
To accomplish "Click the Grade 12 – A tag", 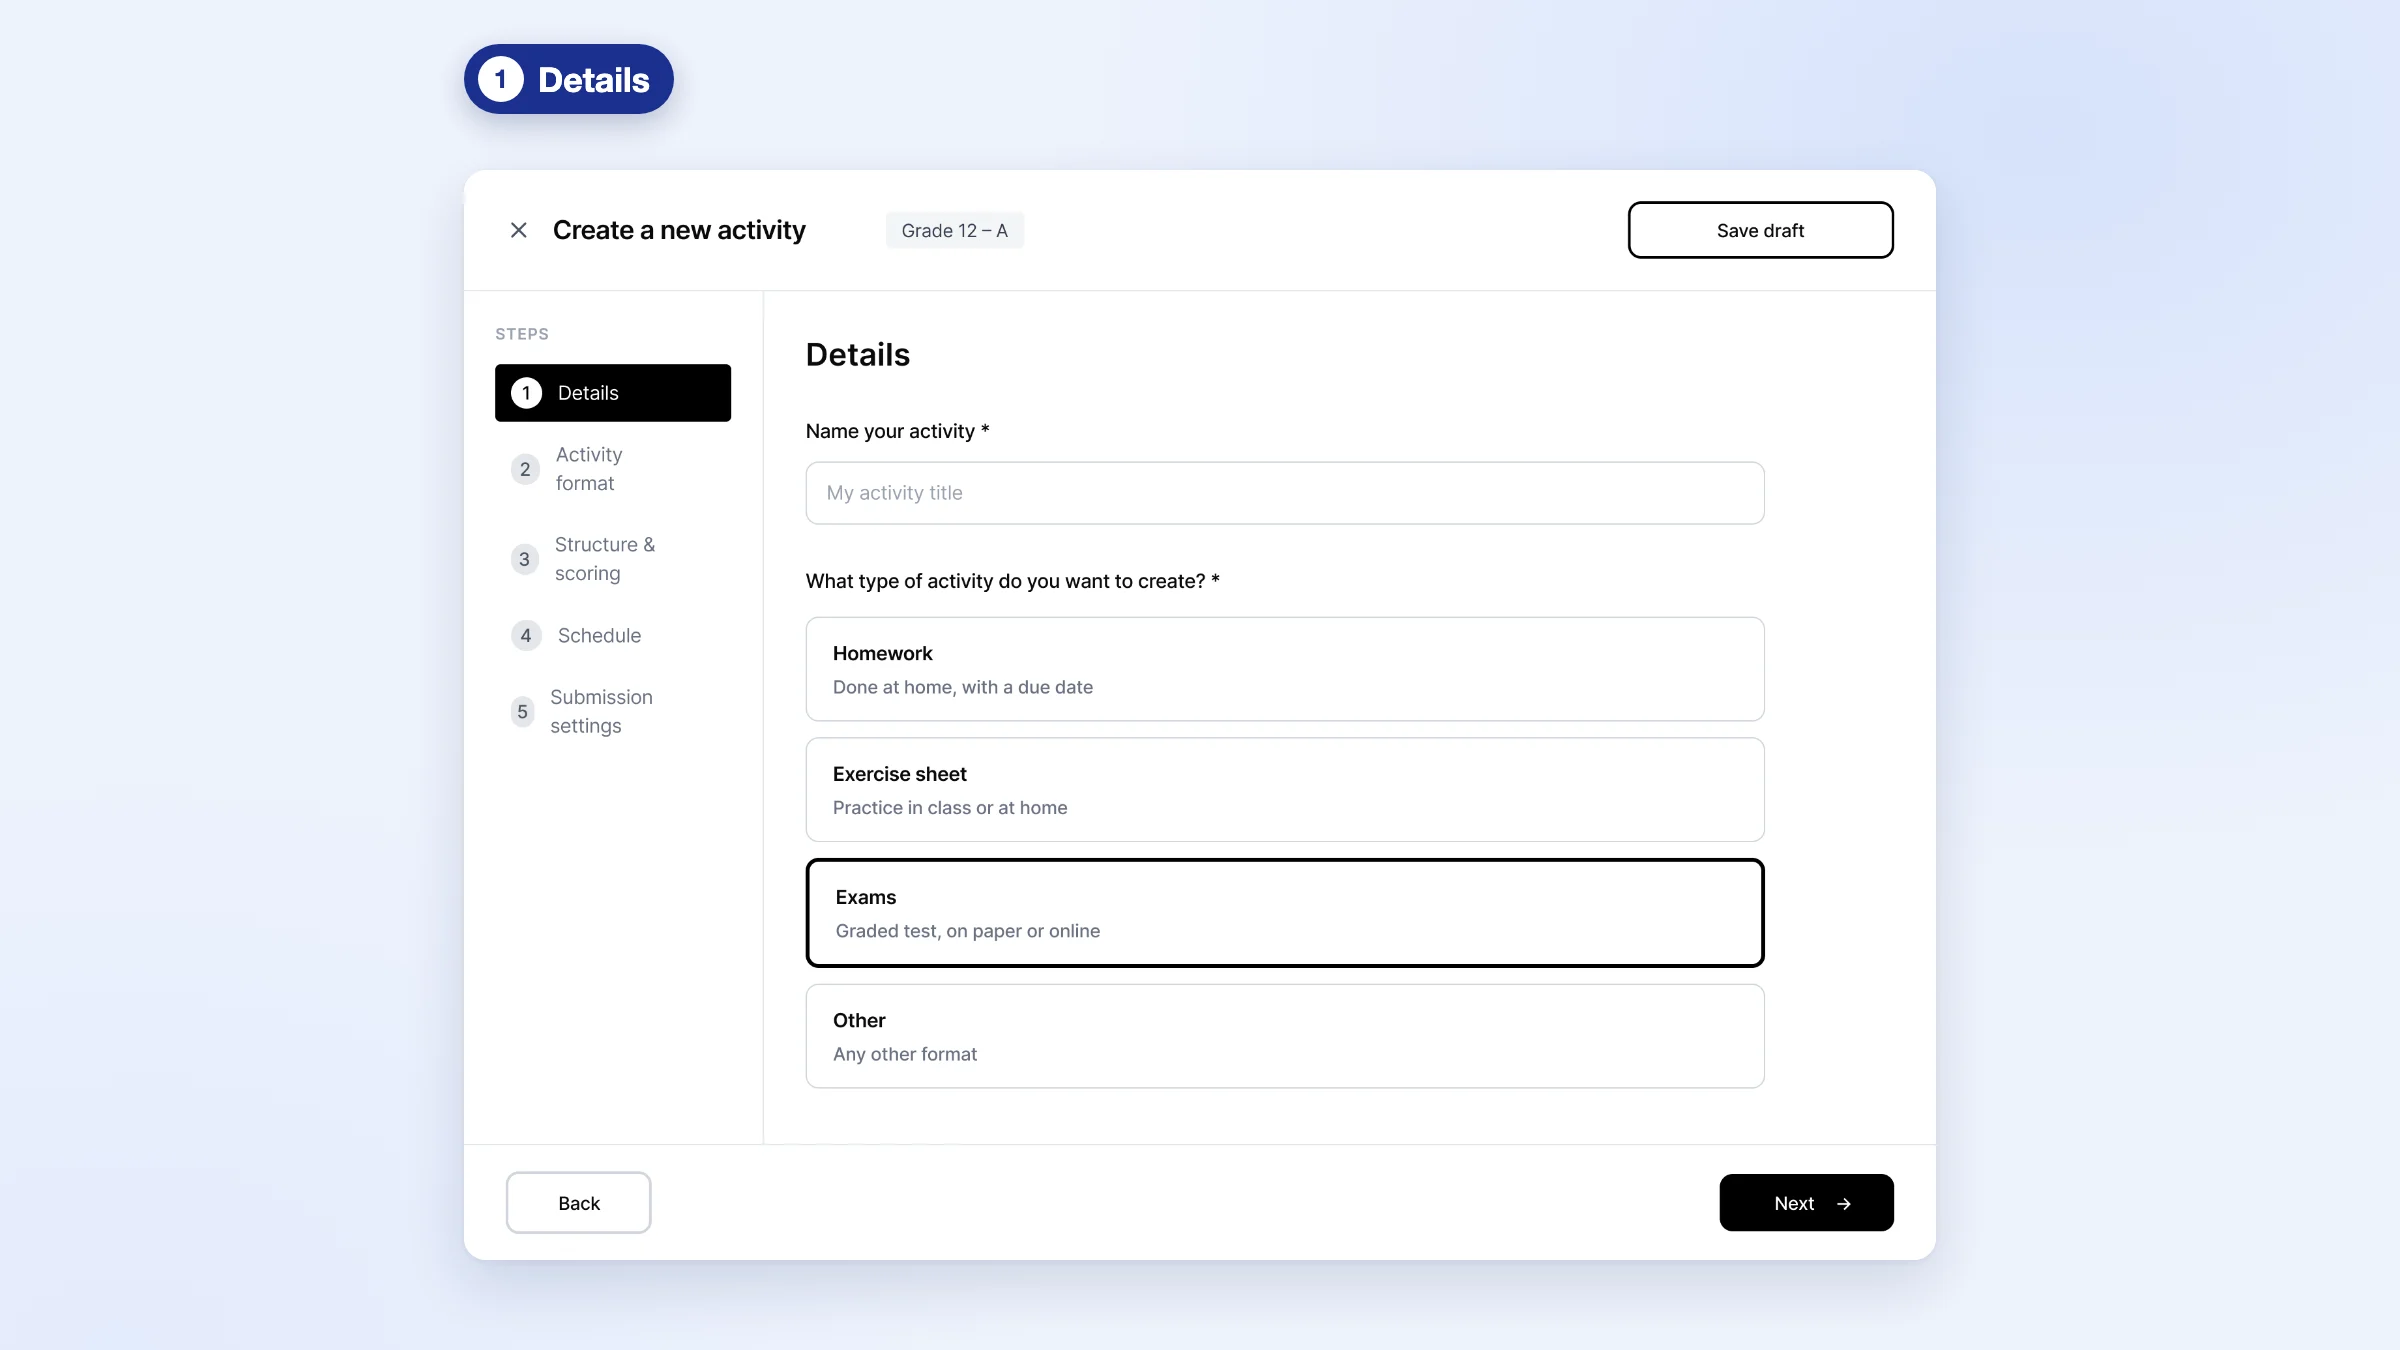I will point(954,230).
